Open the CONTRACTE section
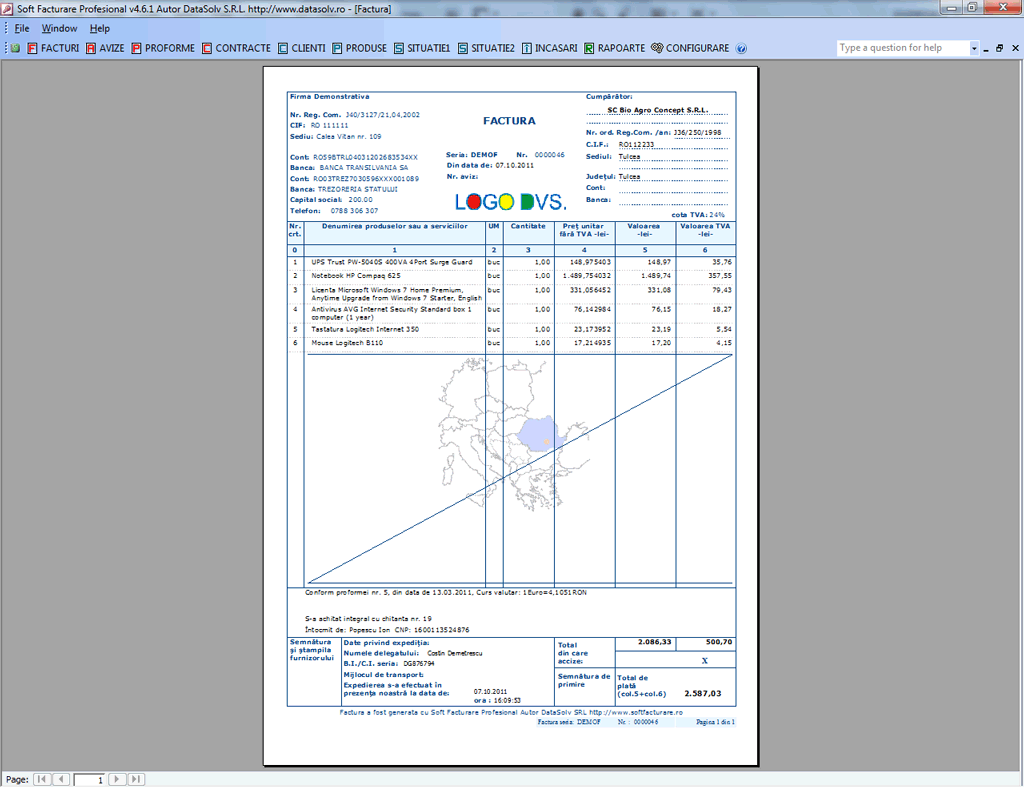1024x787 pixels. click(236, 47)
